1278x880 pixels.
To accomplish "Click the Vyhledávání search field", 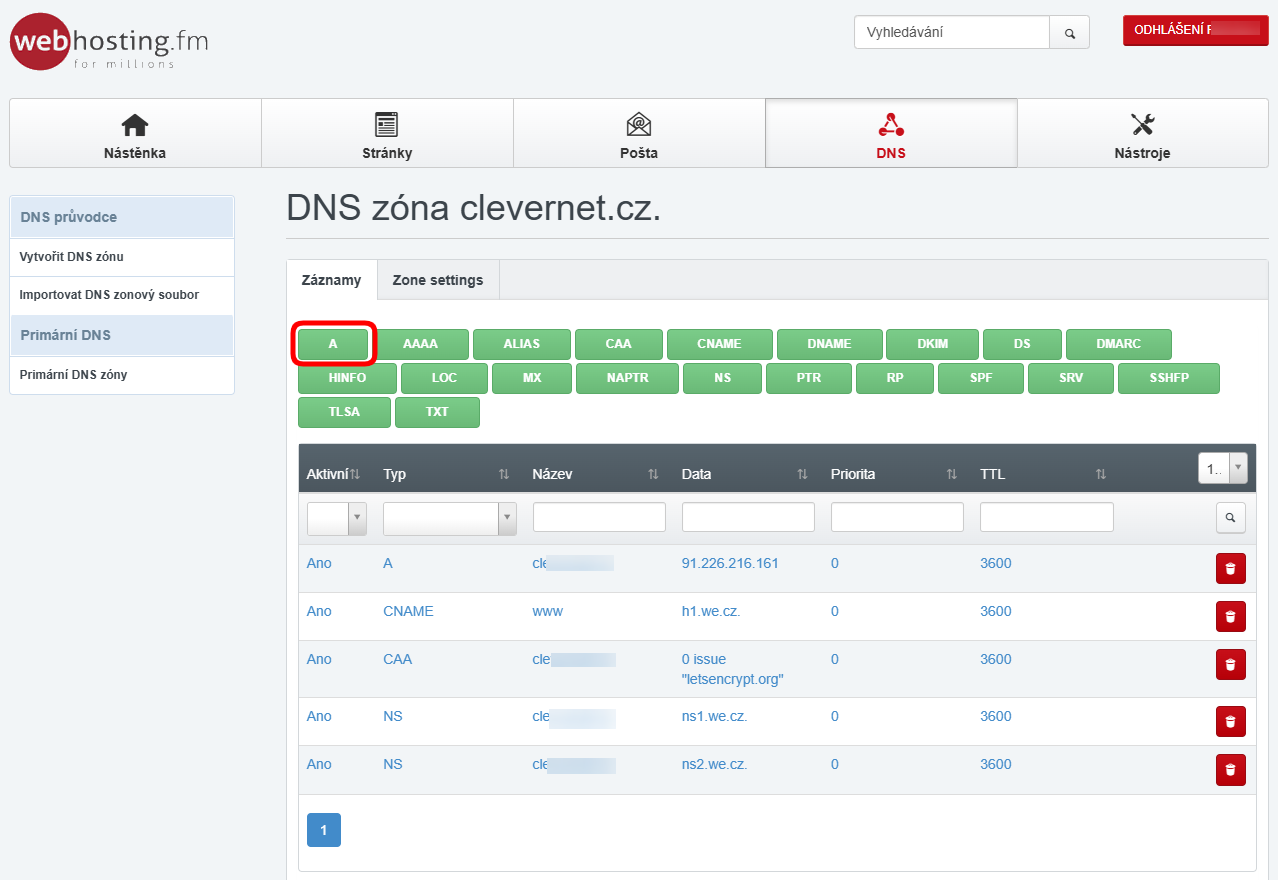I will (951, 32).
